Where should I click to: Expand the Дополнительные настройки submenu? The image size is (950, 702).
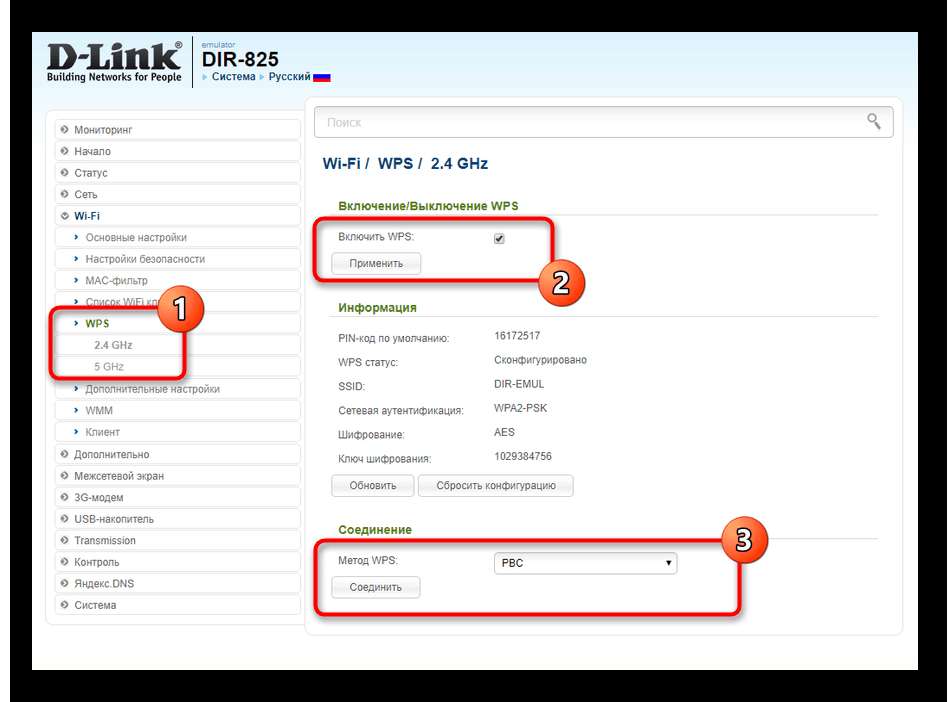click(152, 389)
